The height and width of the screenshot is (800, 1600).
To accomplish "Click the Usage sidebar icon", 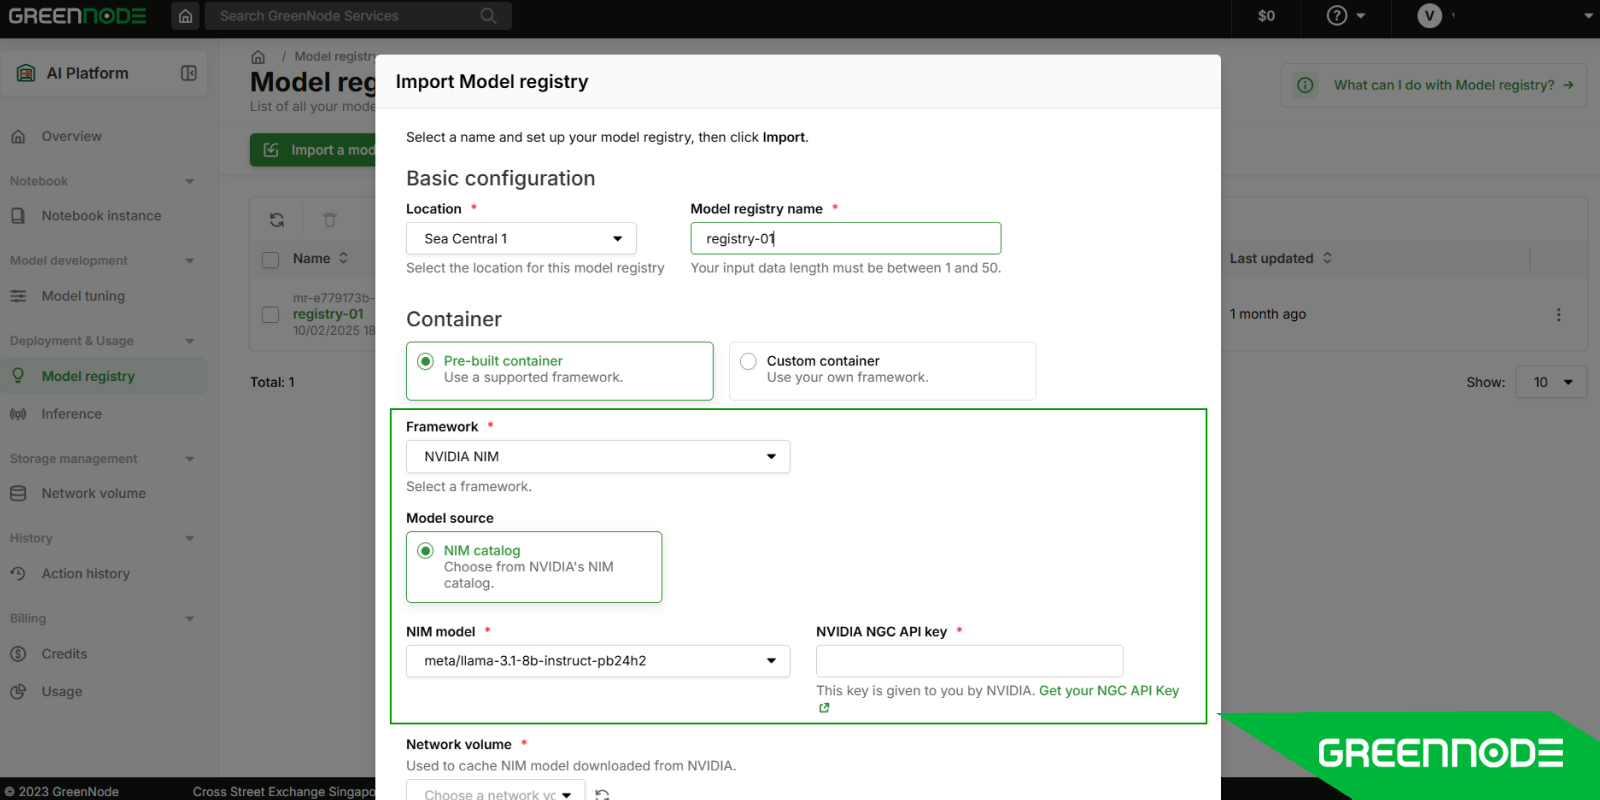I will click(18, 692).
